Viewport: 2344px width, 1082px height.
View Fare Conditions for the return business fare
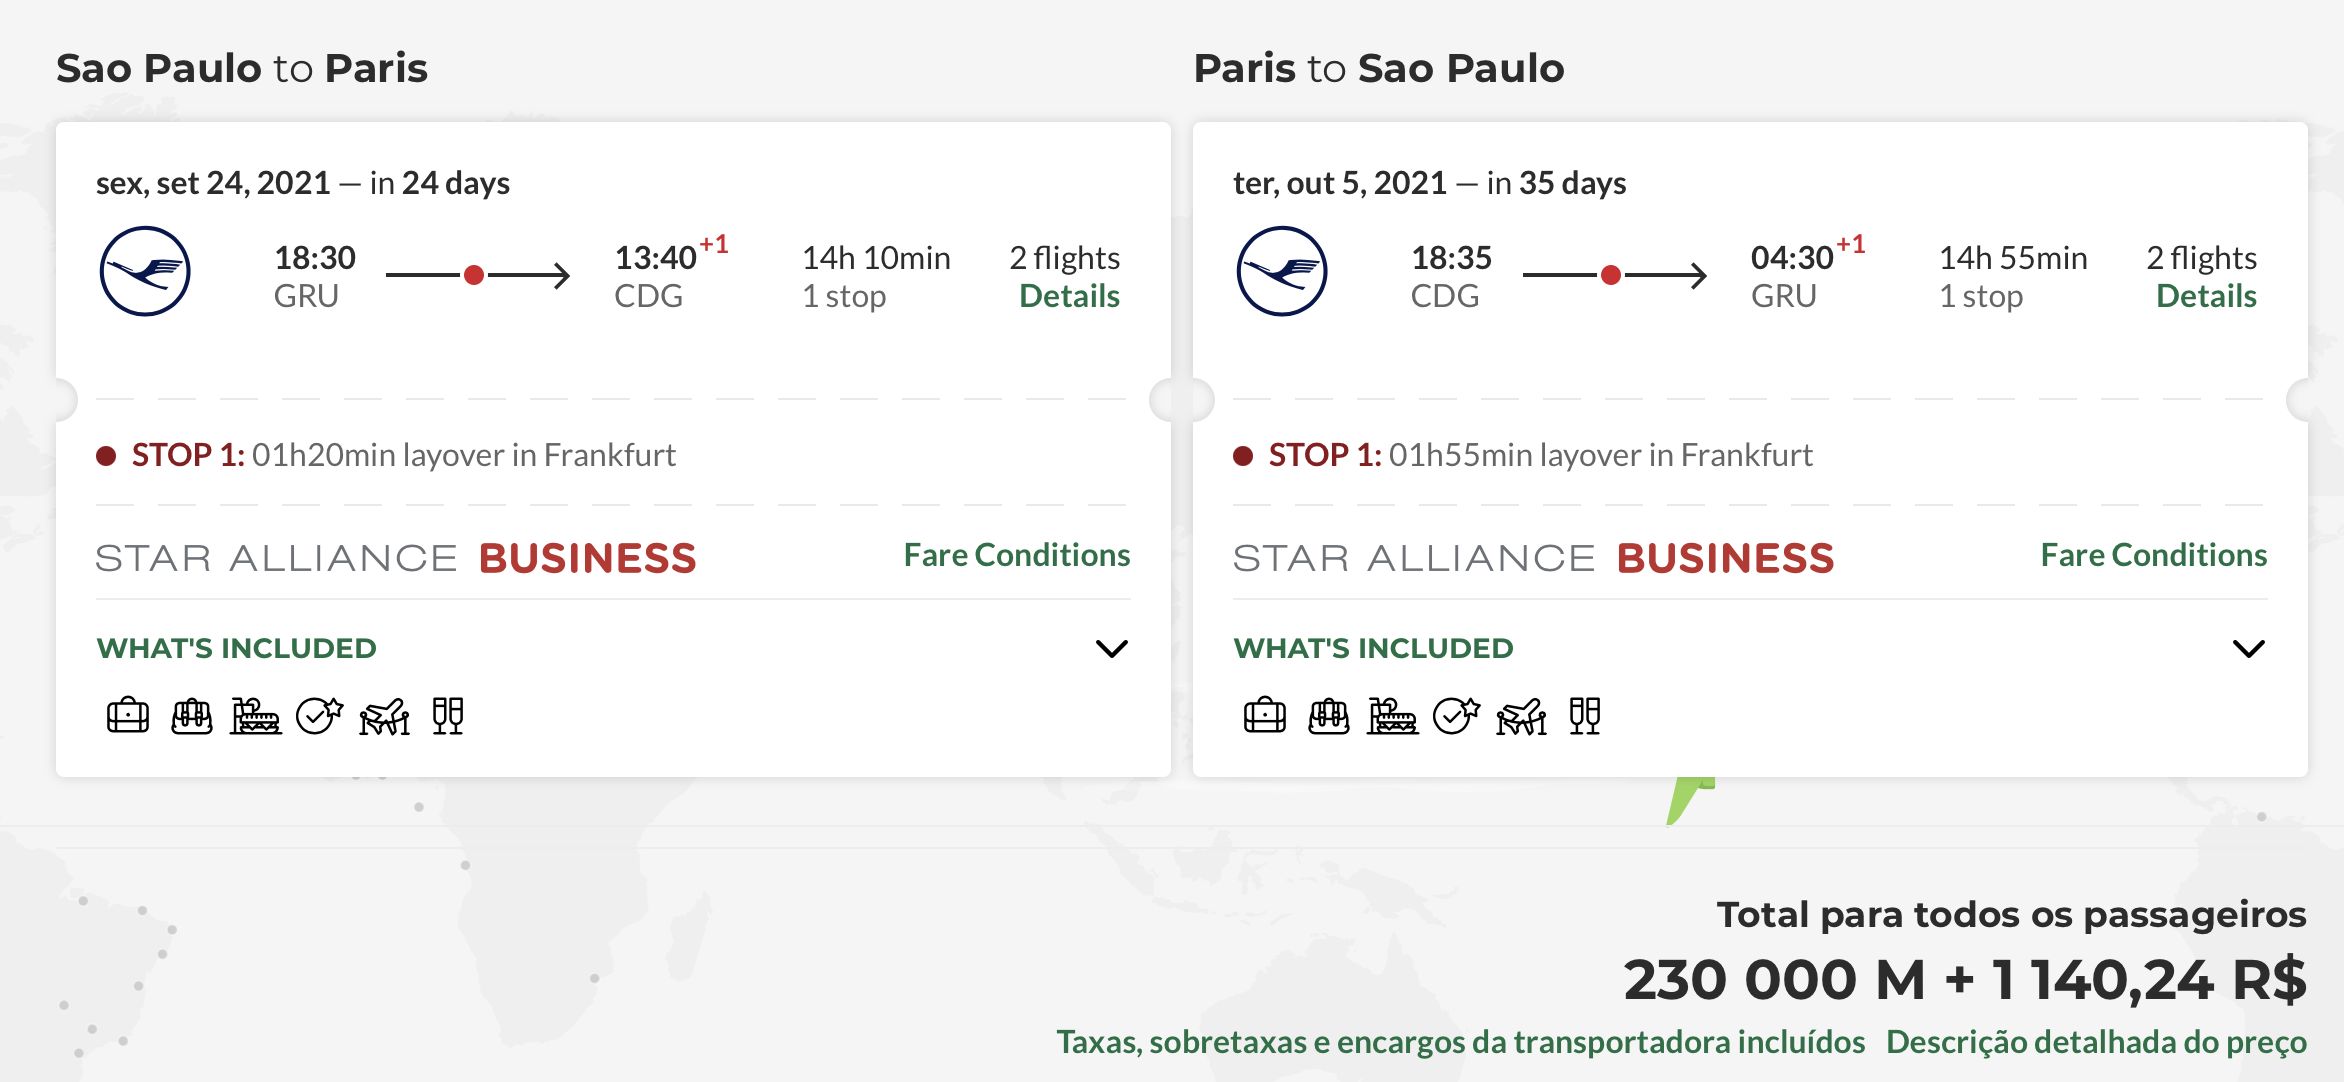2154,555
